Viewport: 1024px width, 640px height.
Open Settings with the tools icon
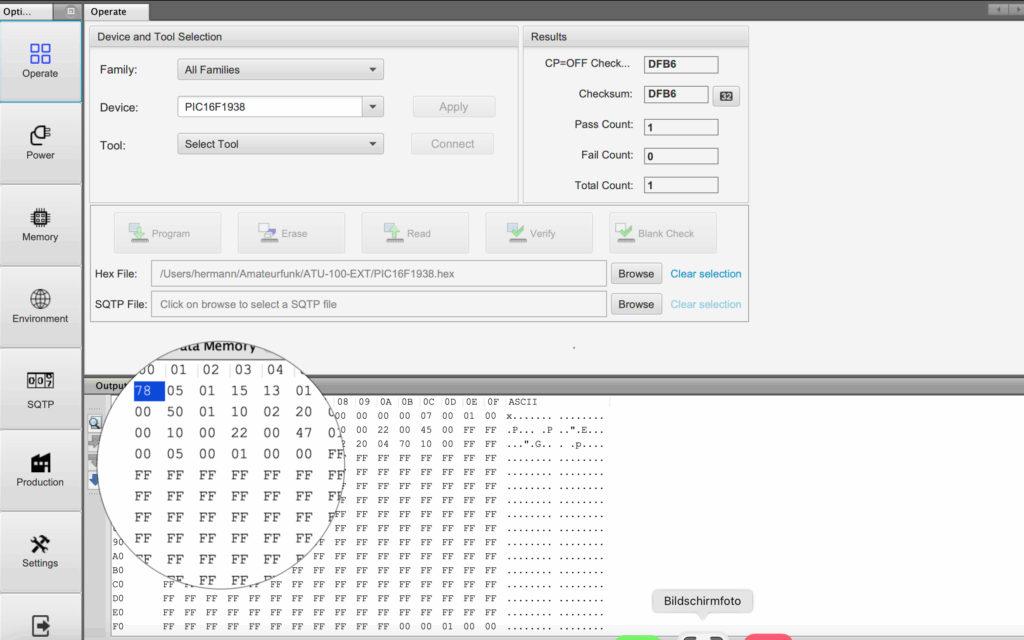40,551
